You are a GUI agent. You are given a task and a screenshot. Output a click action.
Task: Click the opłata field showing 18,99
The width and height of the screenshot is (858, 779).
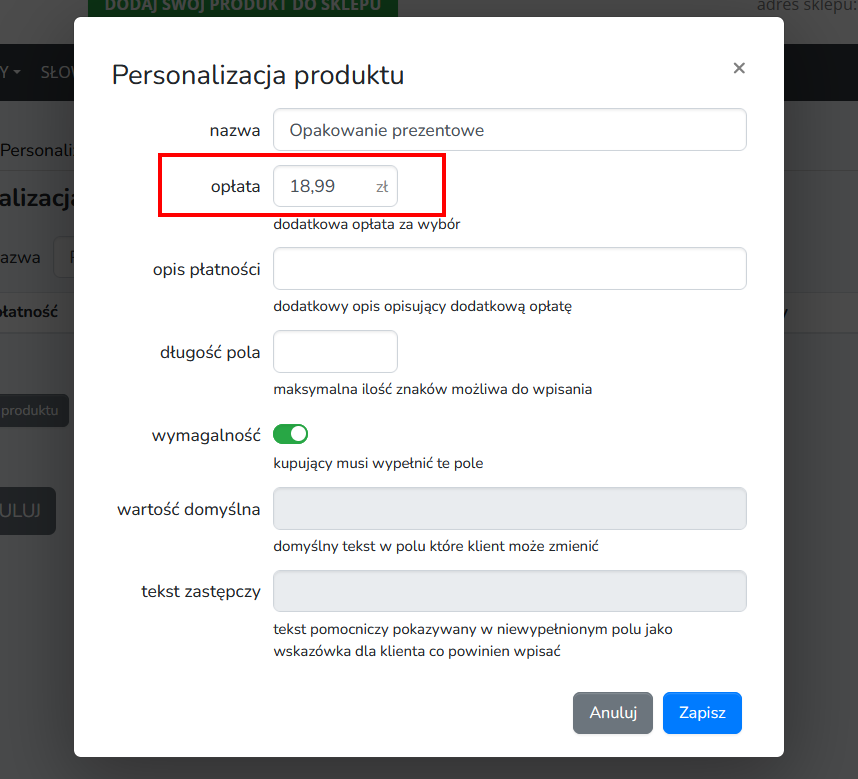point(335,187)
